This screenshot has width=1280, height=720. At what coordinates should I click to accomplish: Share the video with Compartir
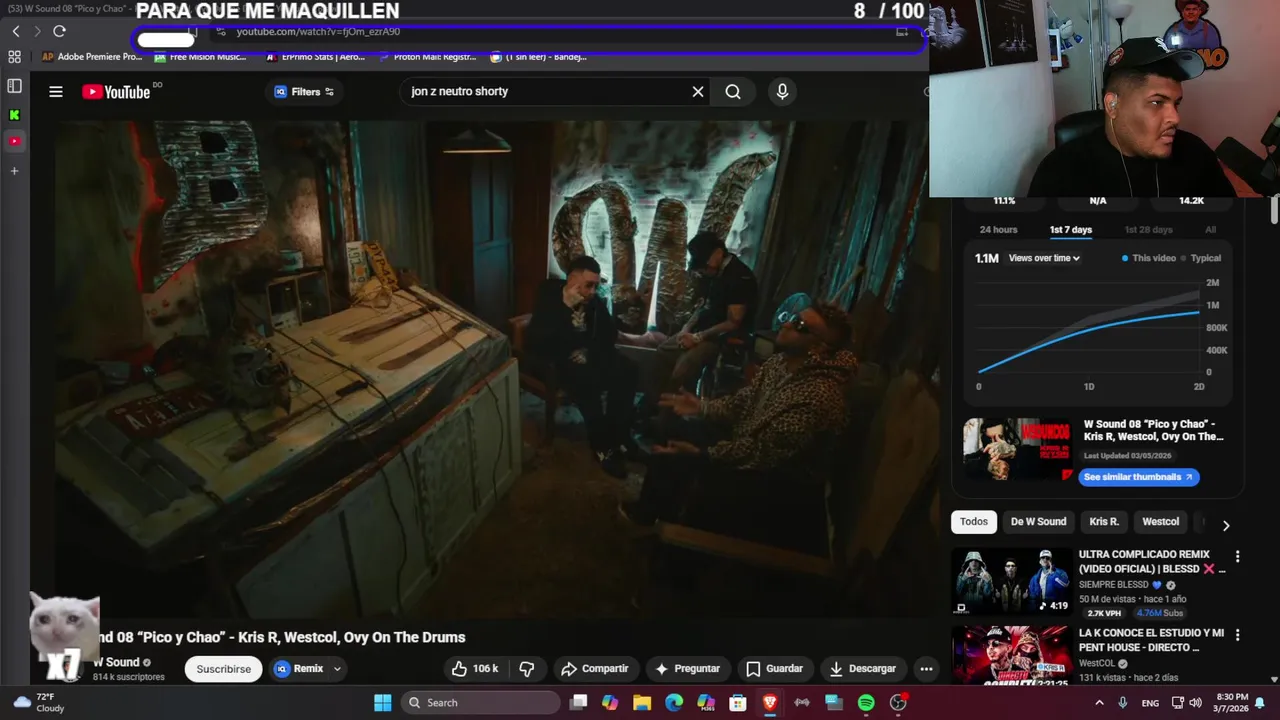[x=595, y=669]
